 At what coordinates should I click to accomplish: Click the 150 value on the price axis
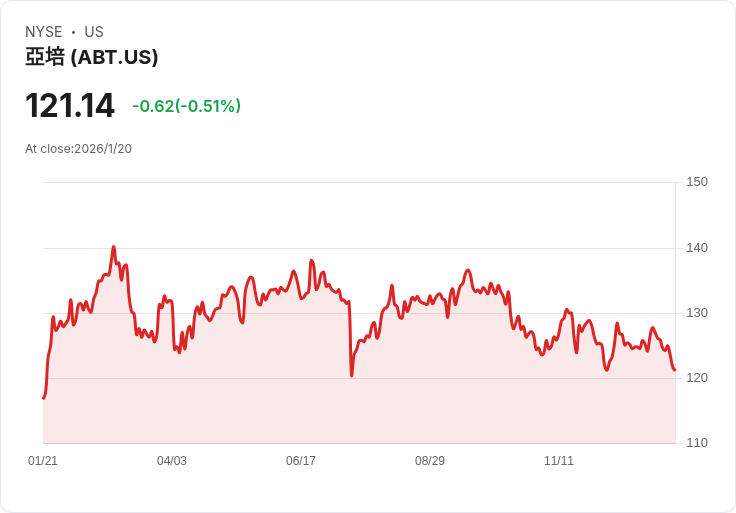click(697, 182)
